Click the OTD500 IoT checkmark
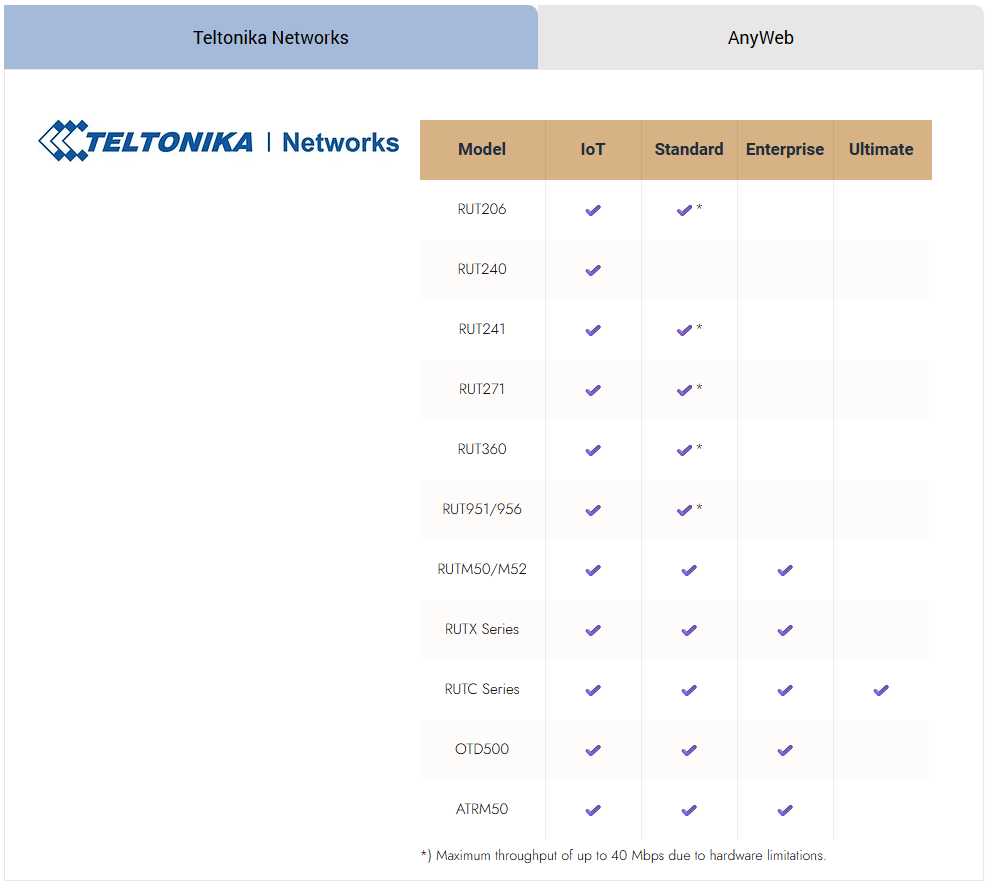Image resolution: width=989 pixels, height=887 pixels. click(593, 749)
